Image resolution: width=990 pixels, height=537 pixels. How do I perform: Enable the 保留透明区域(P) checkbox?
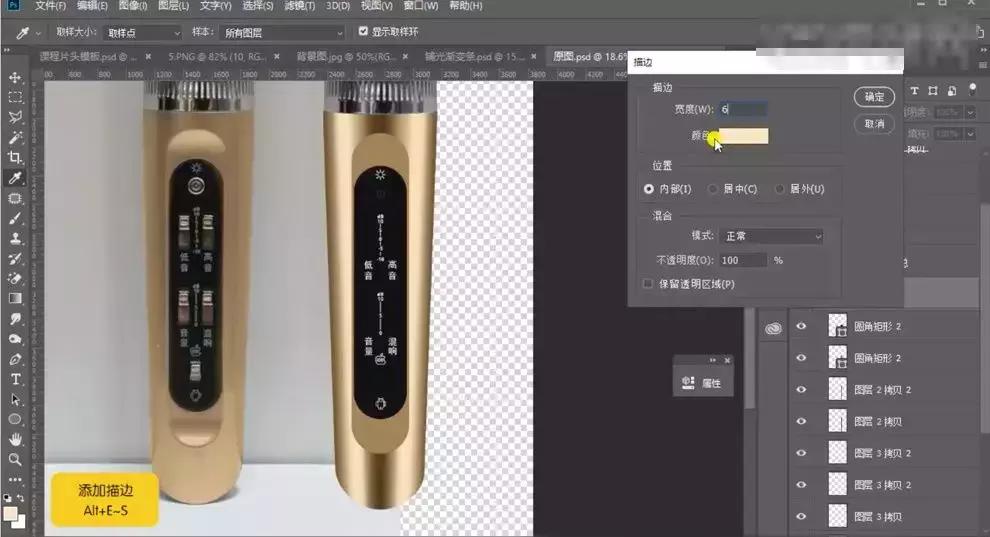tap(647, 284)
